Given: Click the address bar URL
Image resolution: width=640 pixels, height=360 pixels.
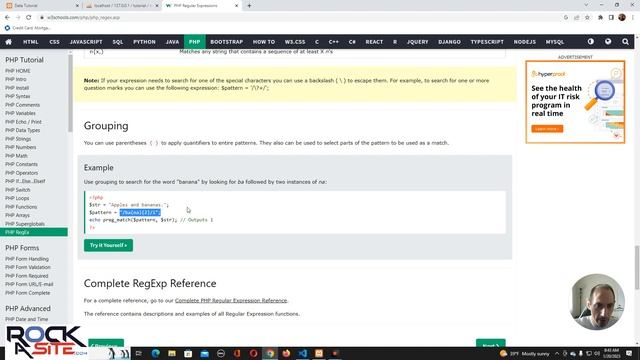Looking at the screenshot, I should tap(84, 18).
